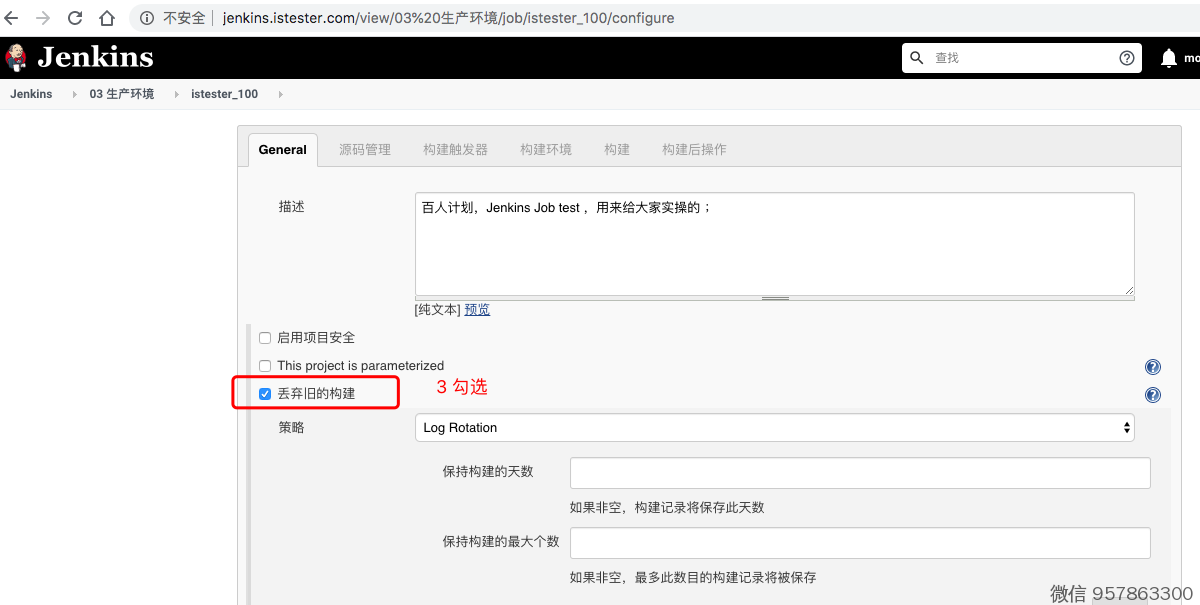Click the browser home icon
The height and width of the screenshot is (605, 1200).
(x=107, y=18)
